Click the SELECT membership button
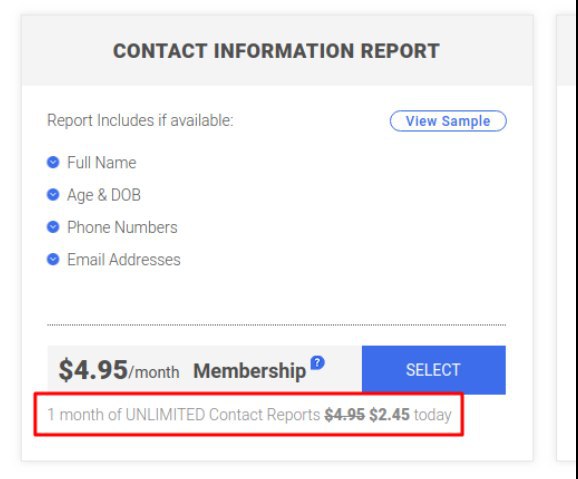The image size is (578, 479). coord(434,370)
